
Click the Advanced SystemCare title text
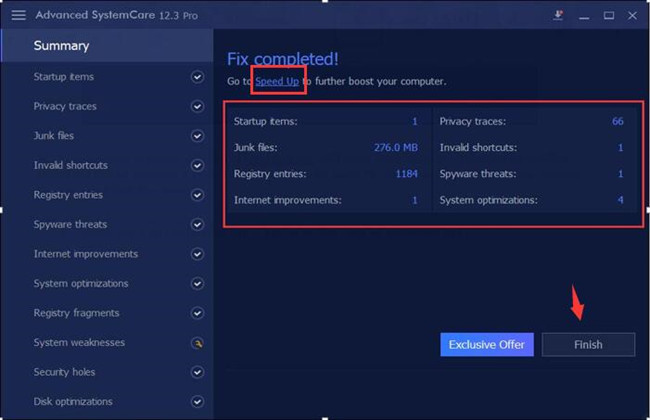[116, 15]
